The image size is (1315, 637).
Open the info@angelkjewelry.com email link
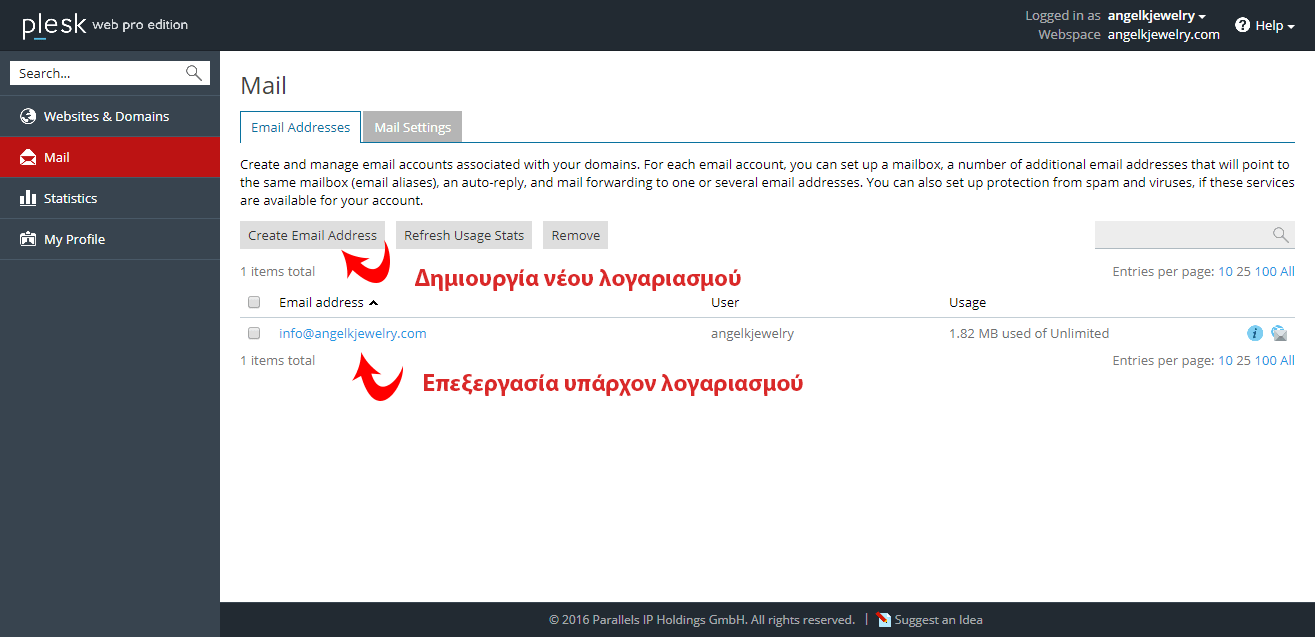[x=352, y=333]
